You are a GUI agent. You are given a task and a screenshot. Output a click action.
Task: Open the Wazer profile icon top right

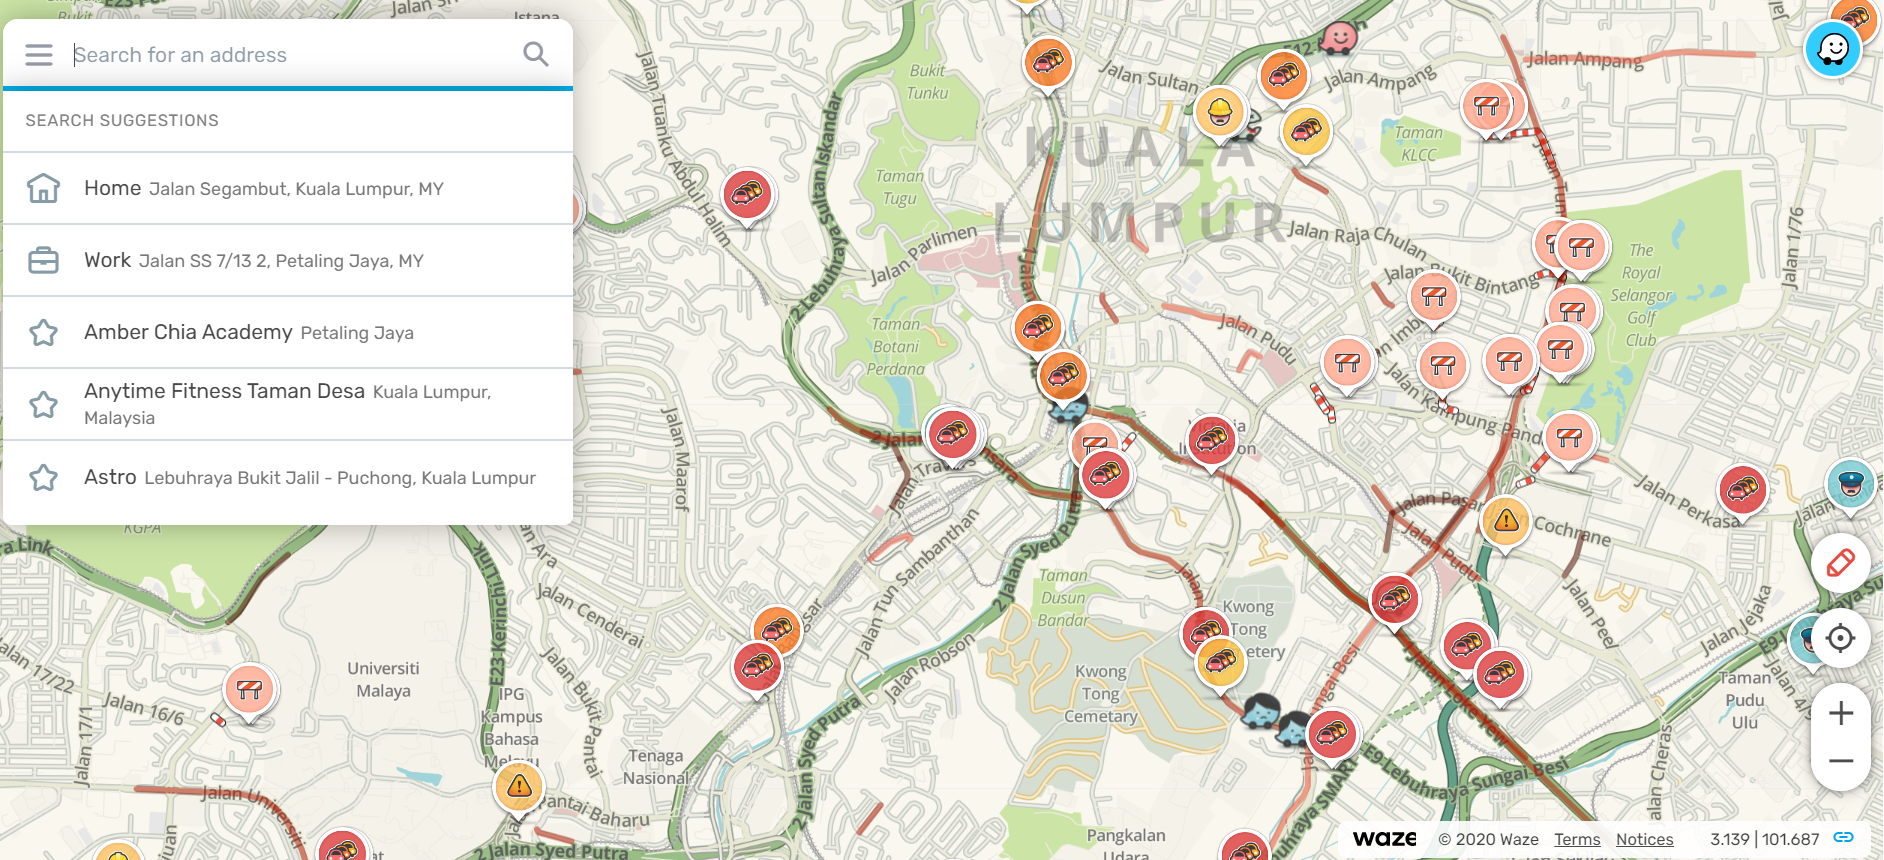tap(1833, 48)
